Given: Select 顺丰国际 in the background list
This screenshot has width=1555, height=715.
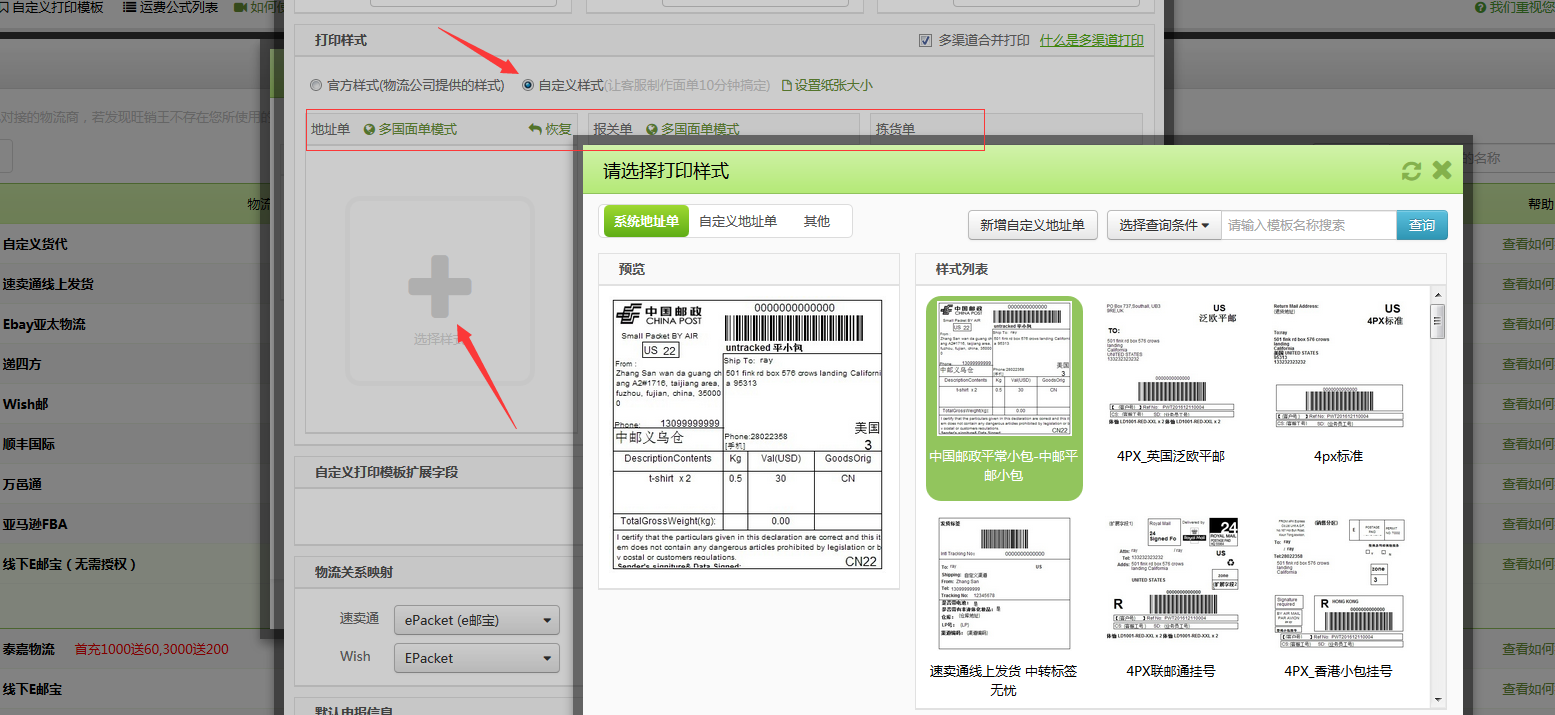Looking at the screenshot, I should pyautogui.click(x=29, y=444).
